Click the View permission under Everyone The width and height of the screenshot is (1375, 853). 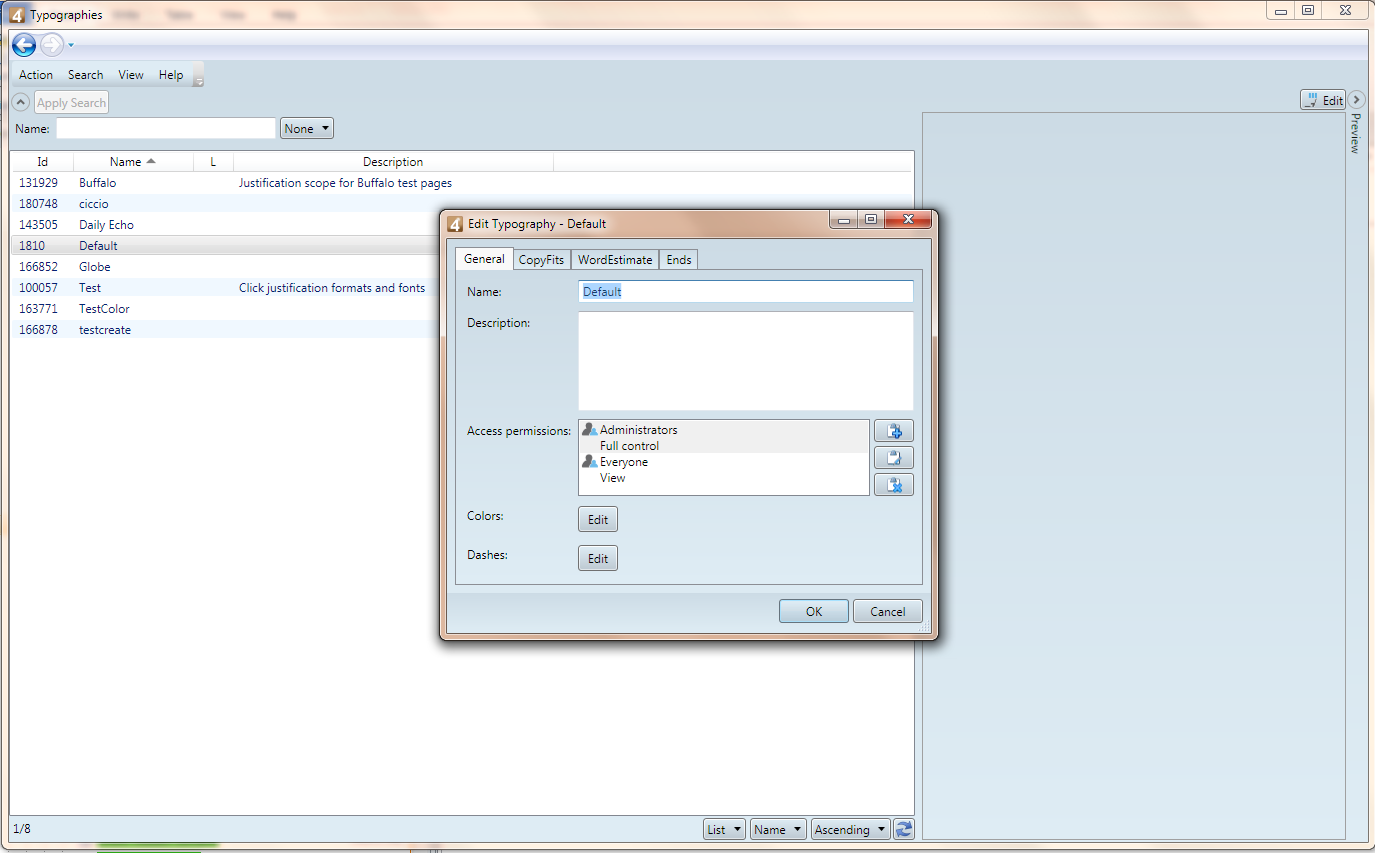pos(612,478)
